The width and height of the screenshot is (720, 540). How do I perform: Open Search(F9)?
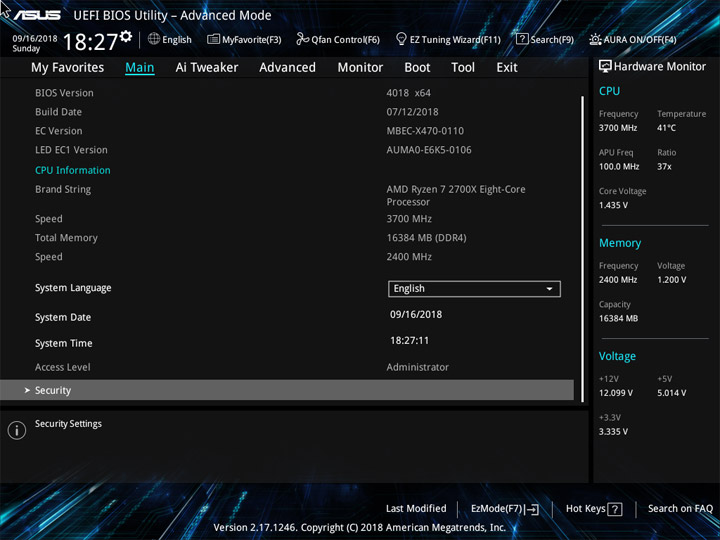coord(552,39)
